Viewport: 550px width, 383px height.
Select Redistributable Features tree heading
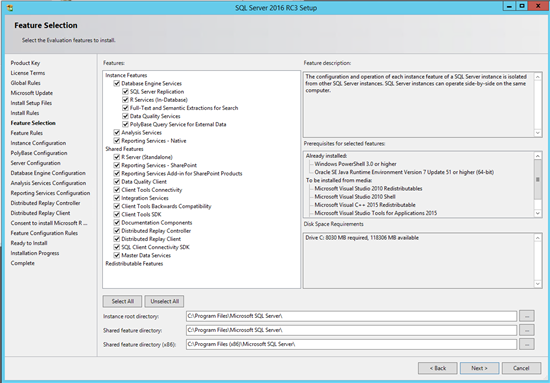[x=134, y=263]
